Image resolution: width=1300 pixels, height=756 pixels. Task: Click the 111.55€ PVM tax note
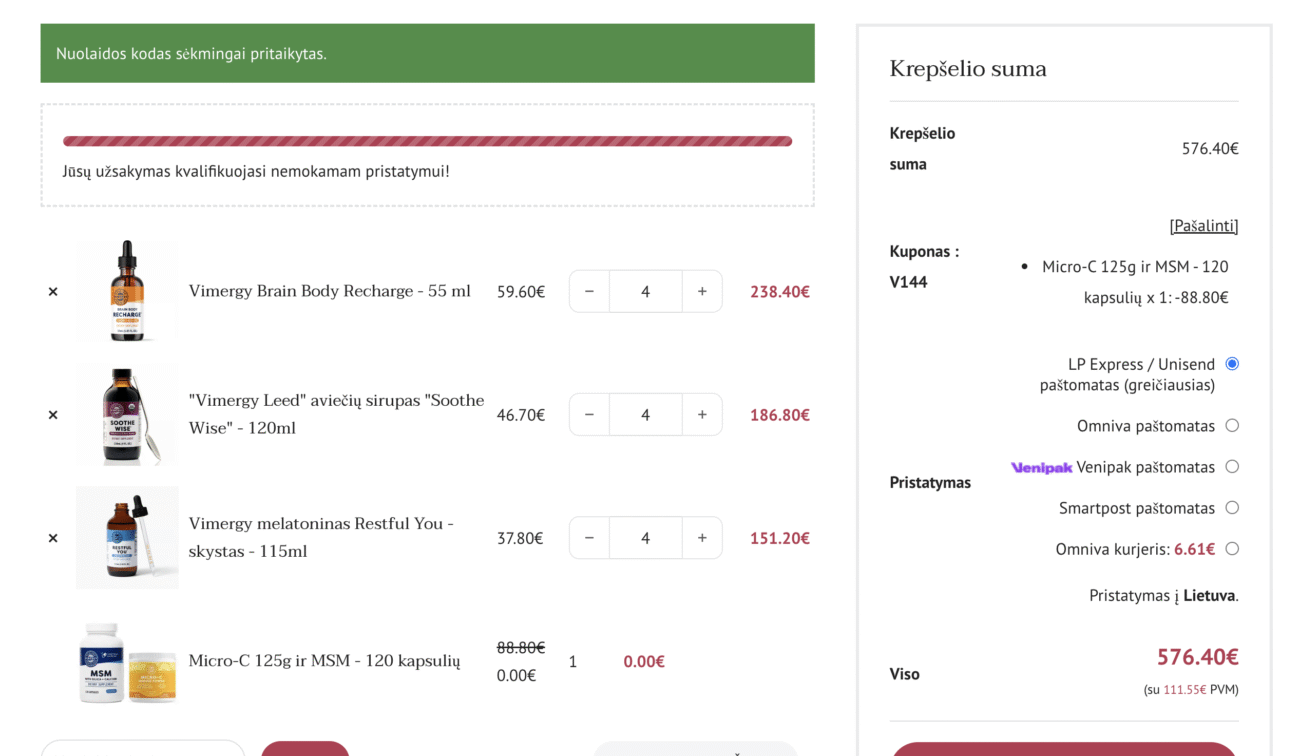click(1191, 690)
